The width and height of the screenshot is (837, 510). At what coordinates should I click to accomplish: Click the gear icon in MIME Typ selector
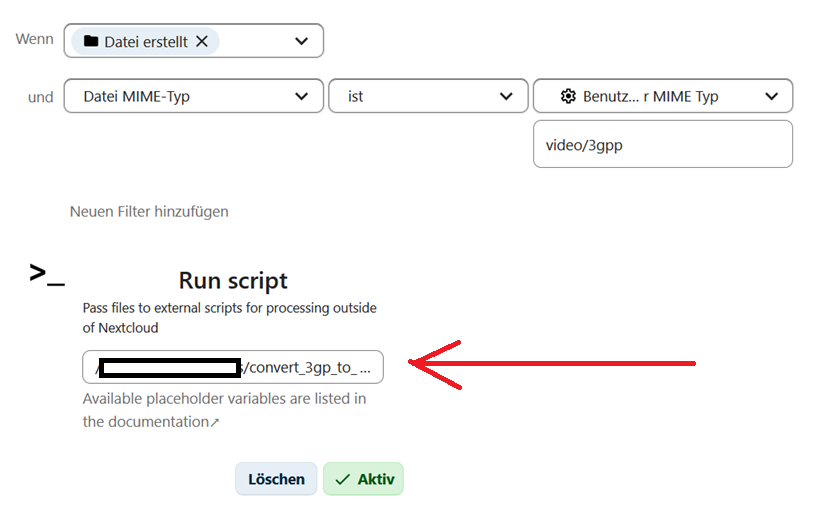568,97
